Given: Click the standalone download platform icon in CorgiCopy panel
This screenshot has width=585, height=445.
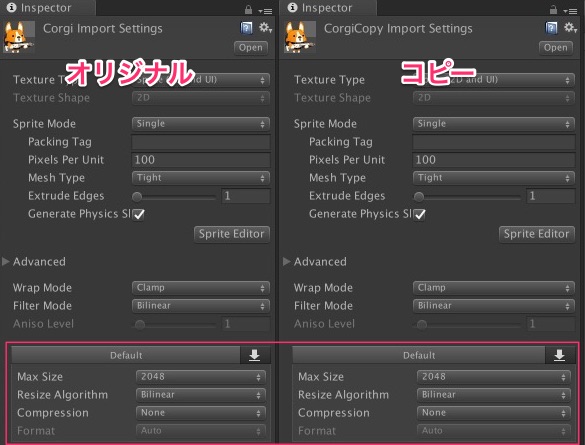Looking at the screenshot, I should pos(559,355).
